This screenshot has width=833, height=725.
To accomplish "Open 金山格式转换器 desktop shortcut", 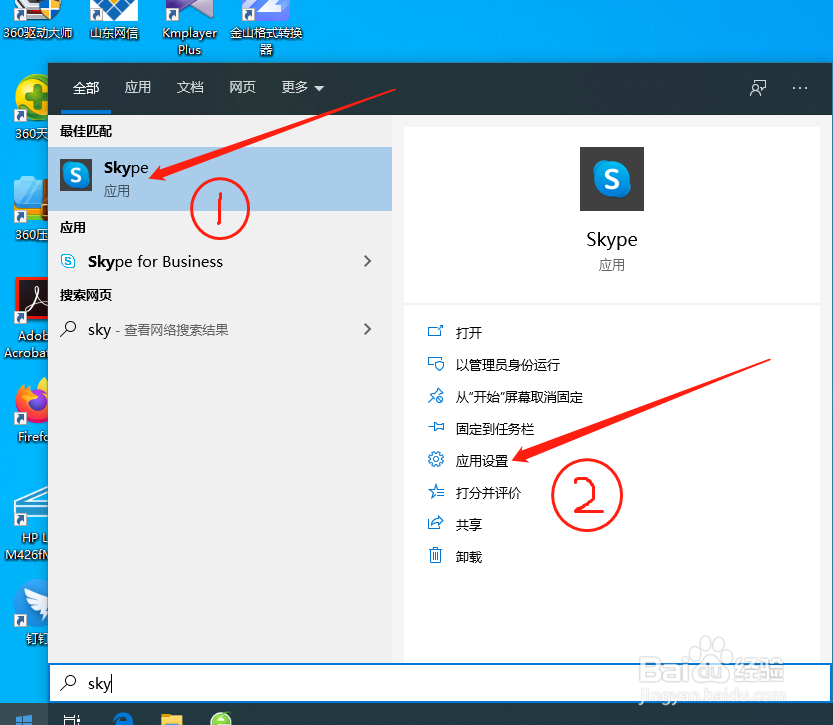I will point(266,28).
